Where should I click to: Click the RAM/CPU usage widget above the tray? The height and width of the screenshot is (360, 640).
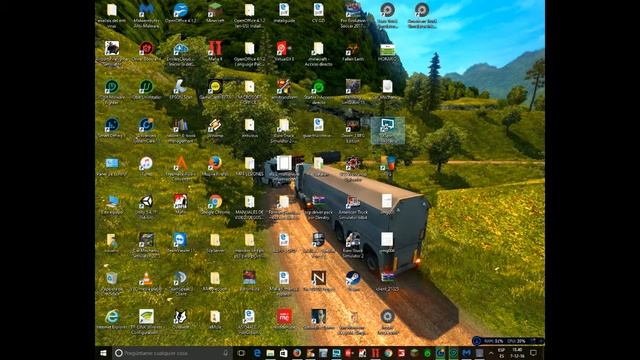coord(508,340)
